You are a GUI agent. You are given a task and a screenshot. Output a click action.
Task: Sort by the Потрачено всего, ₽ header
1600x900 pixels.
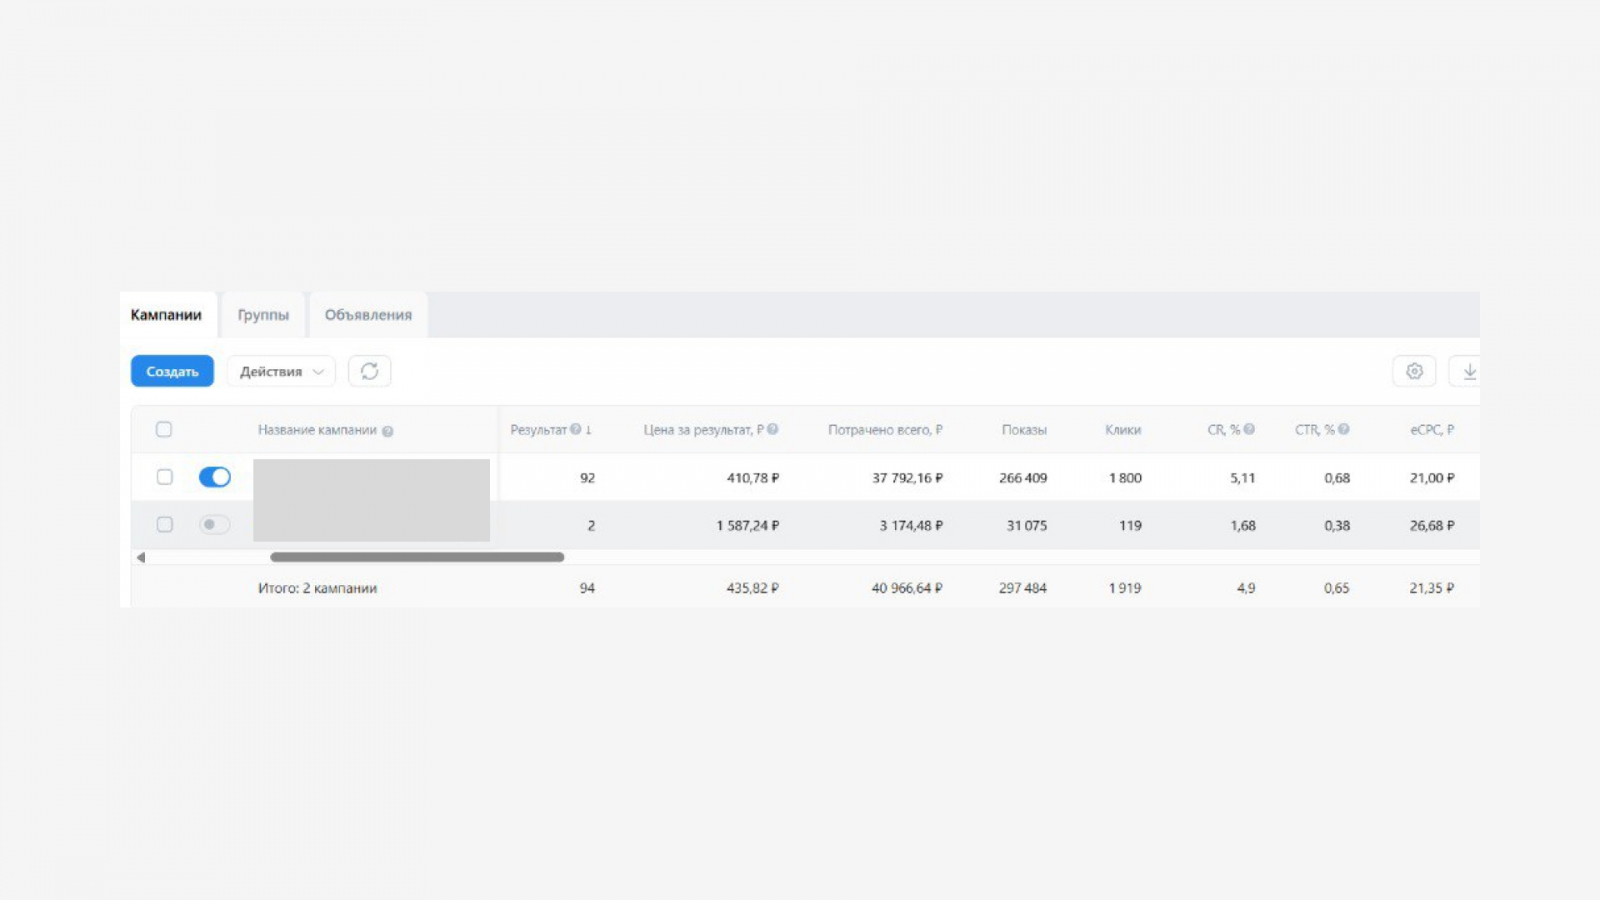885,430
